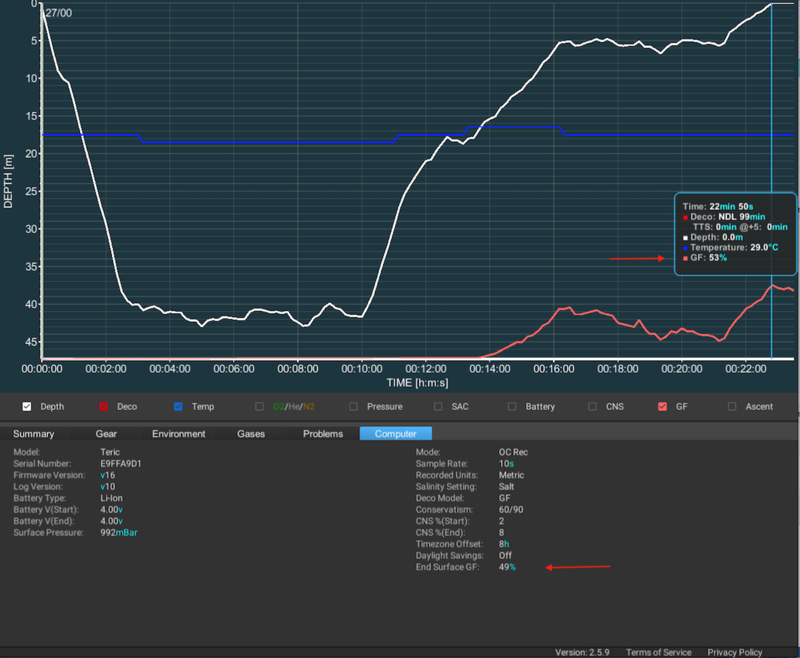The width and height of the screenshot is (800, 658).
Task: Uncheck the GF graph checkbox
Action: 663,407
